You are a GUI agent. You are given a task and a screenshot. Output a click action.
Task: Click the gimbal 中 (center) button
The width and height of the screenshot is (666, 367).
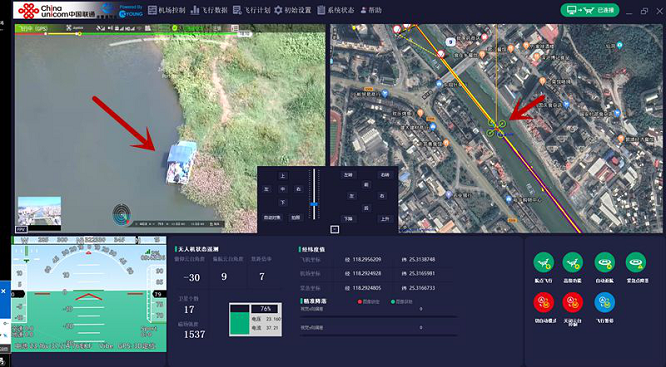pyautogui.click(x=282, y=189)
